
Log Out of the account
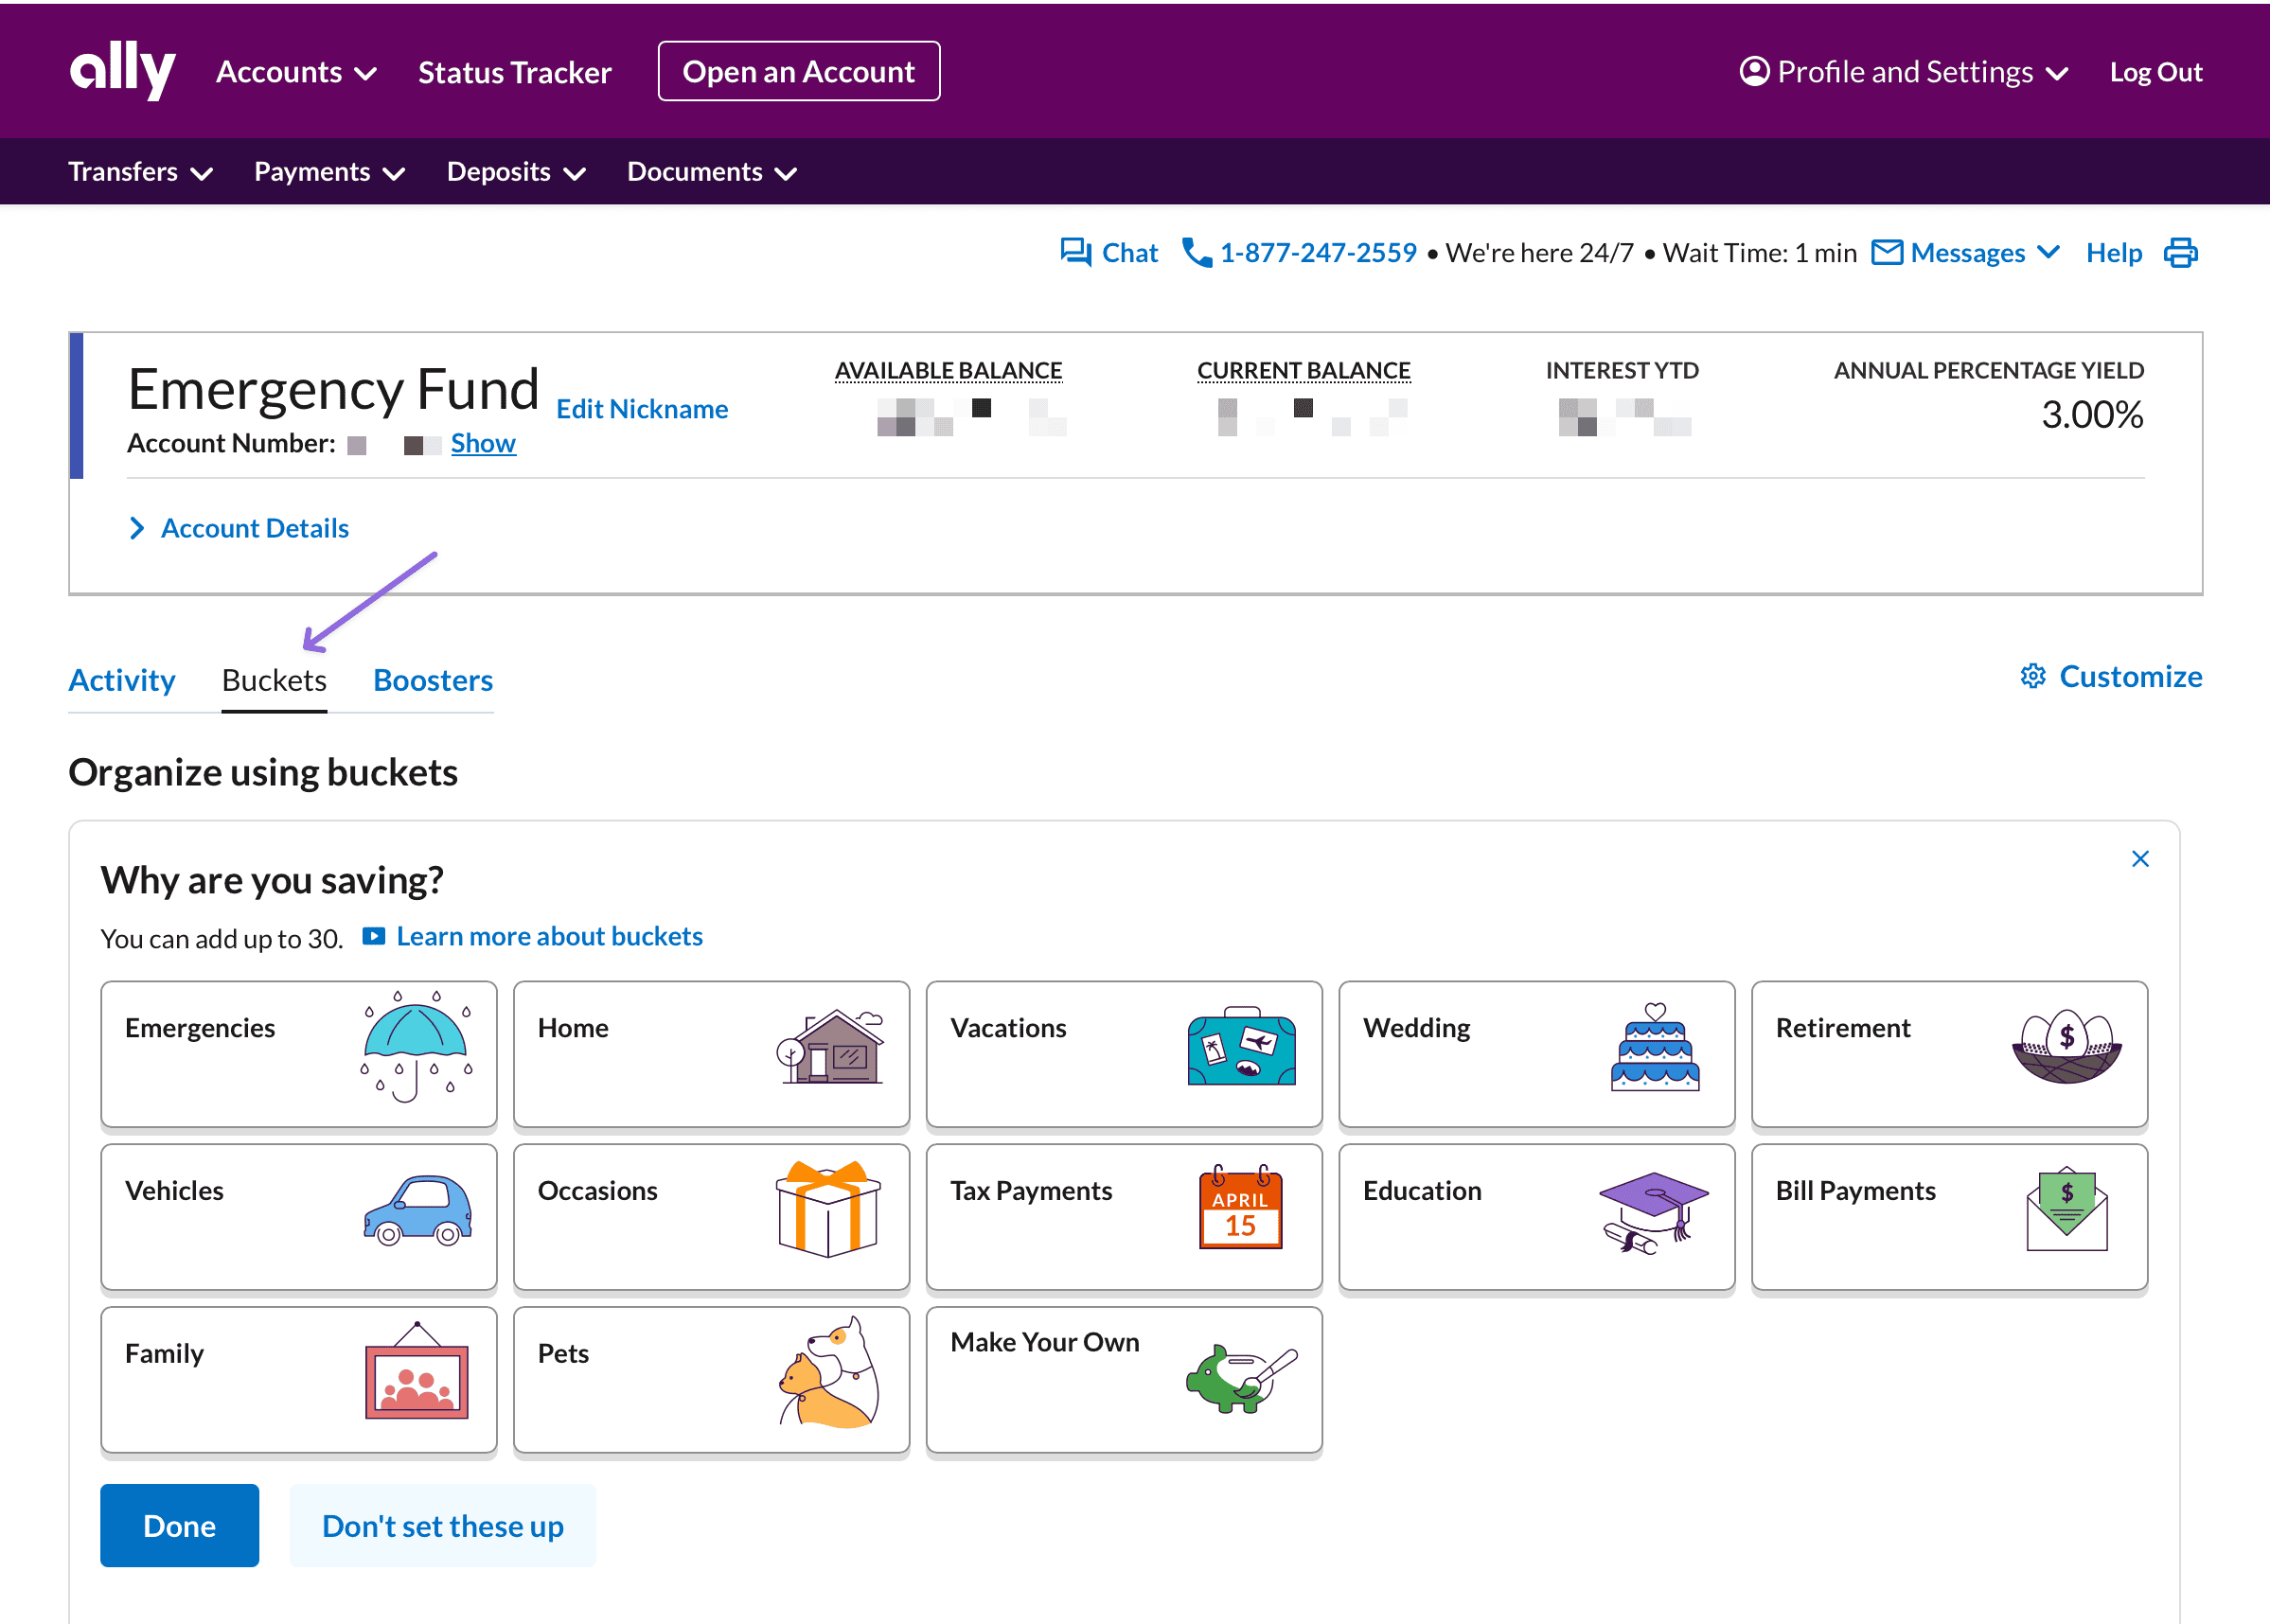(x=2156, y=72)
